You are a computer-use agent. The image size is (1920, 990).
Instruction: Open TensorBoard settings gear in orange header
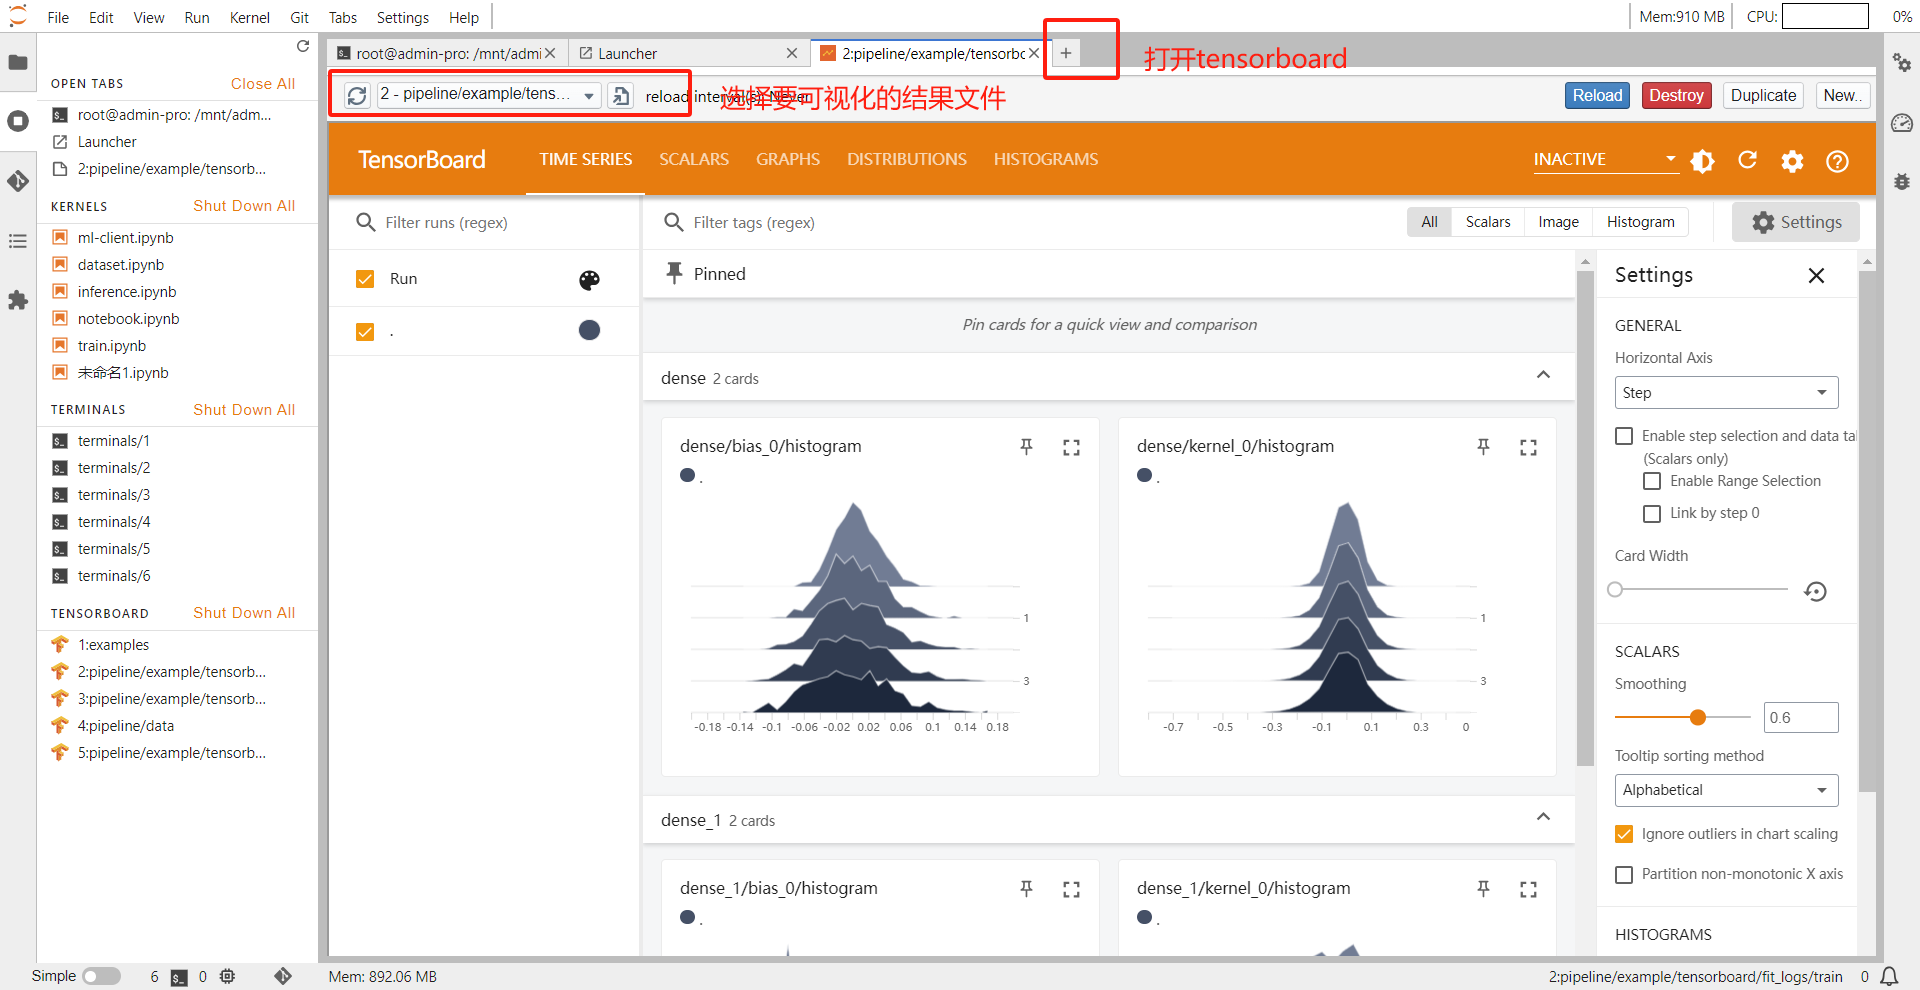pos(1793,161)
